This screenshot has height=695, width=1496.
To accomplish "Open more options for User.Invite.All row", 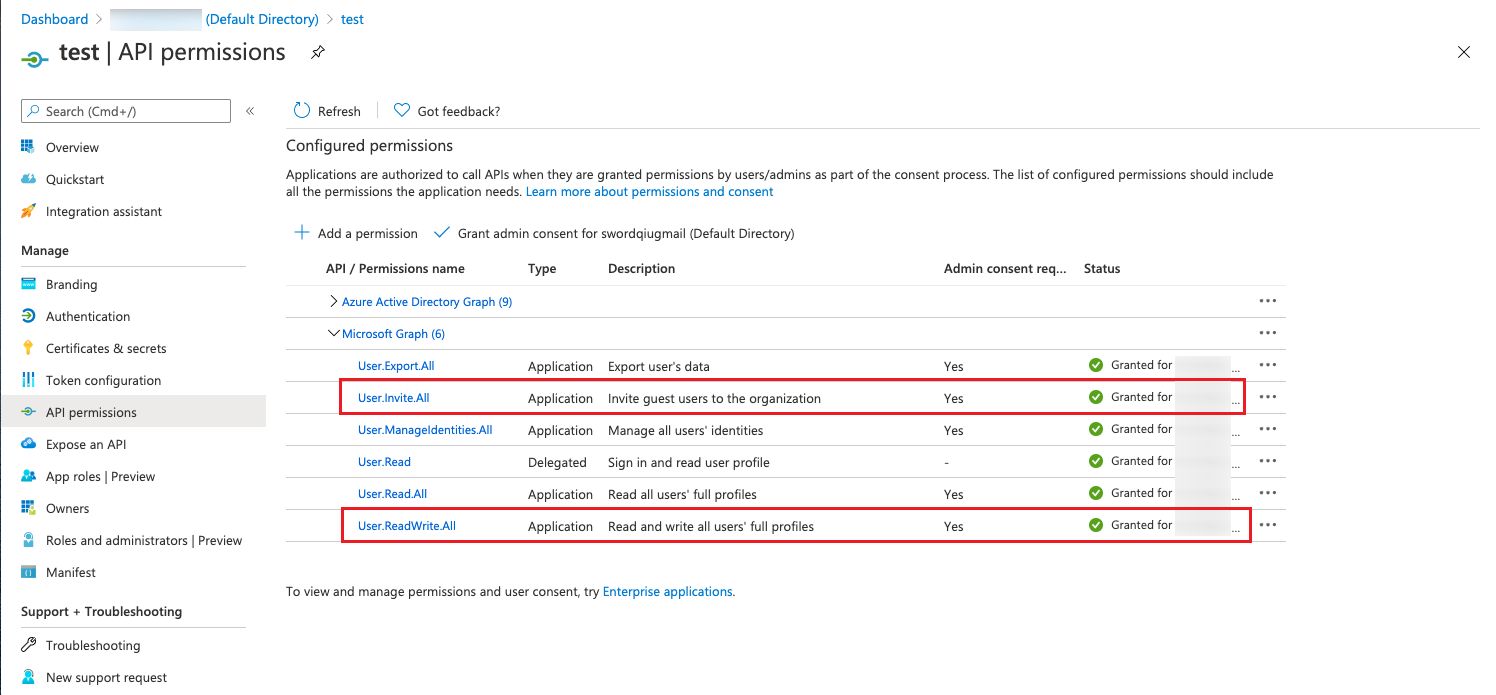I will (x=1268, y=397).
